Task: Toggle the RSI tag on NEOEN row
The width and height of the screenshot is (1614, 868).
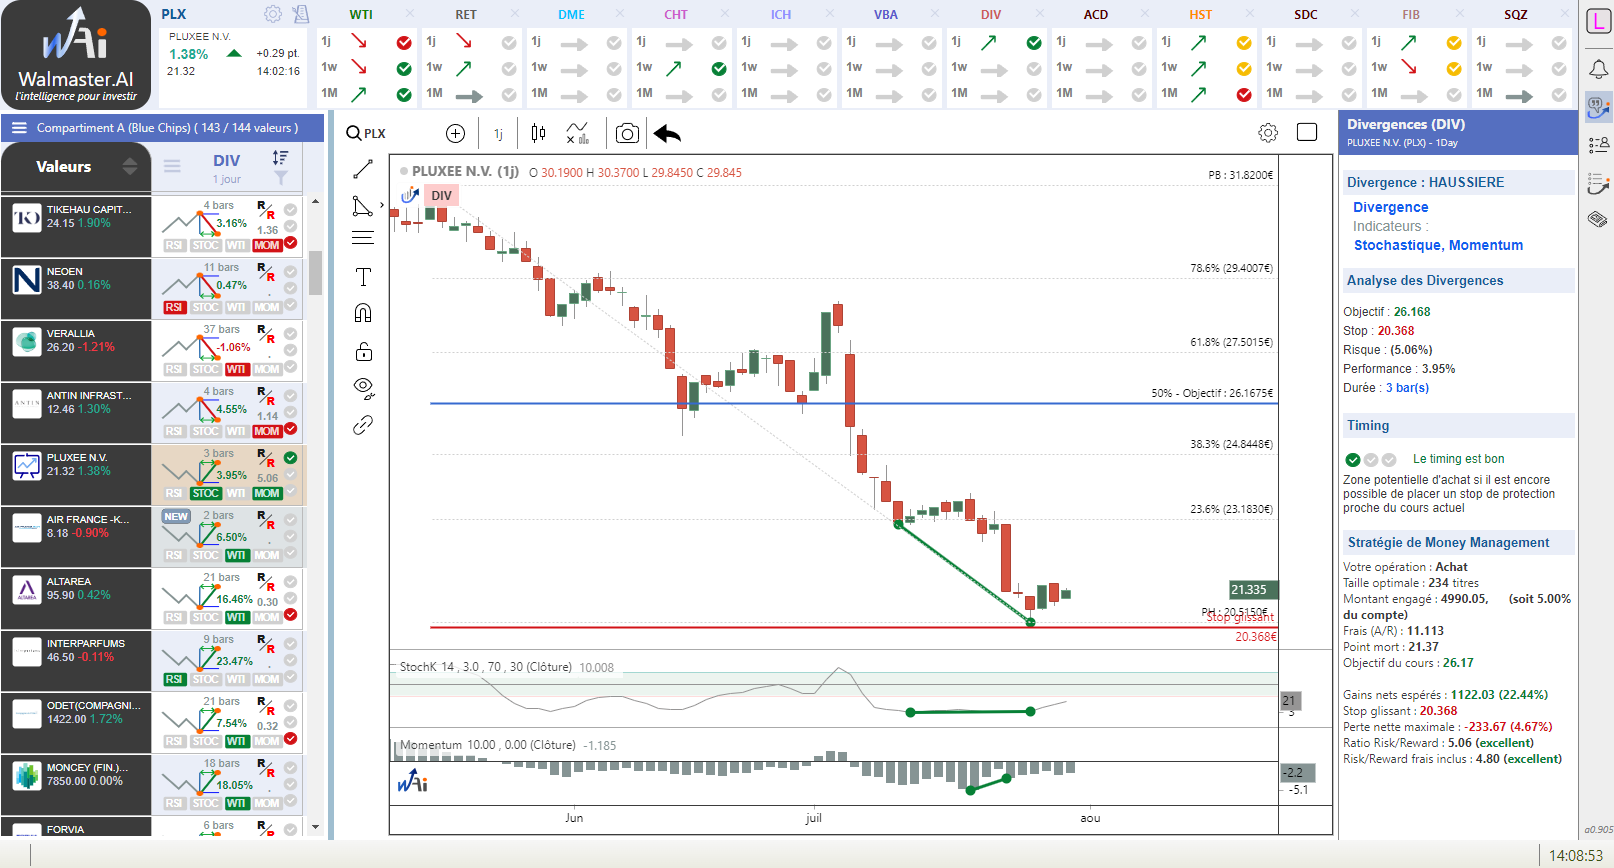Action: tap(174, 307)
